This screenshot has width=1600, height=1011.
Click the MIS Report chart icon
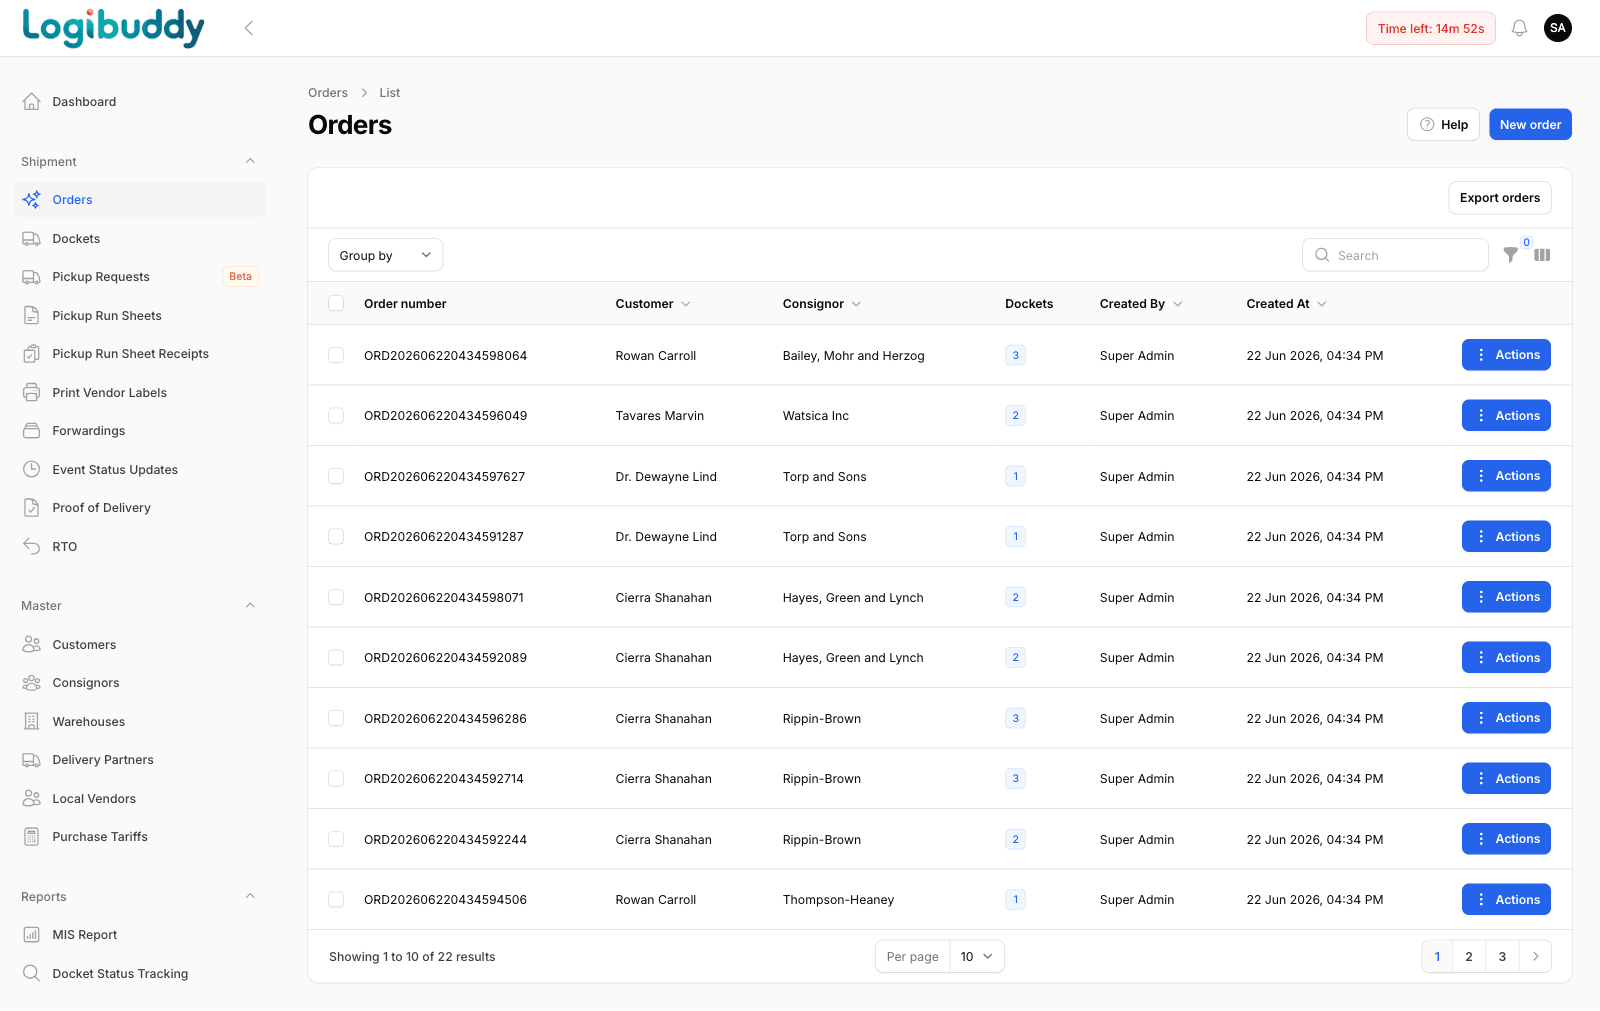(32, 935)
